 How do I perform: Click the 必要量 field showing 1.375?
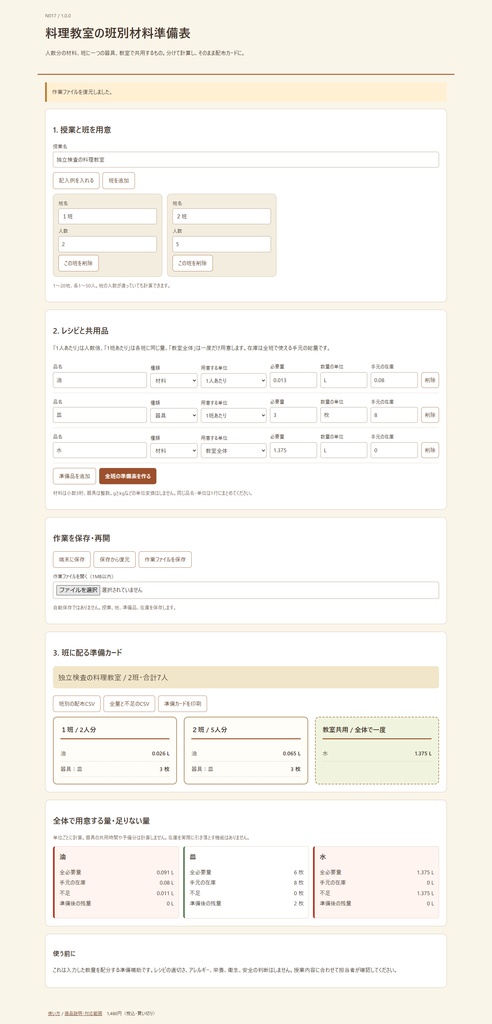293,450
